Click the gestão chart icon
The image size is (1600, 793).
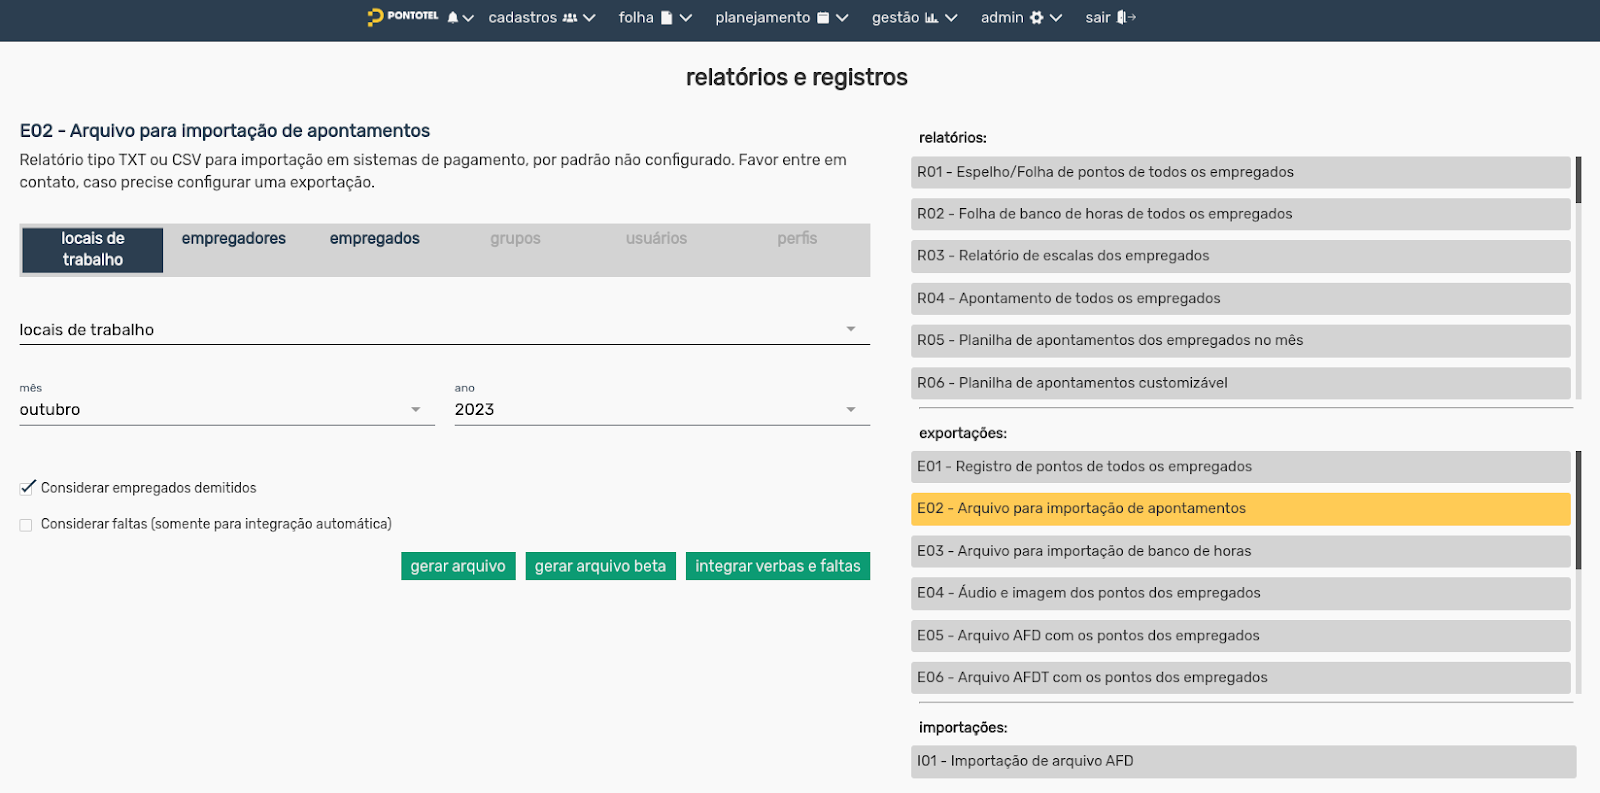[x=931, y=18]
